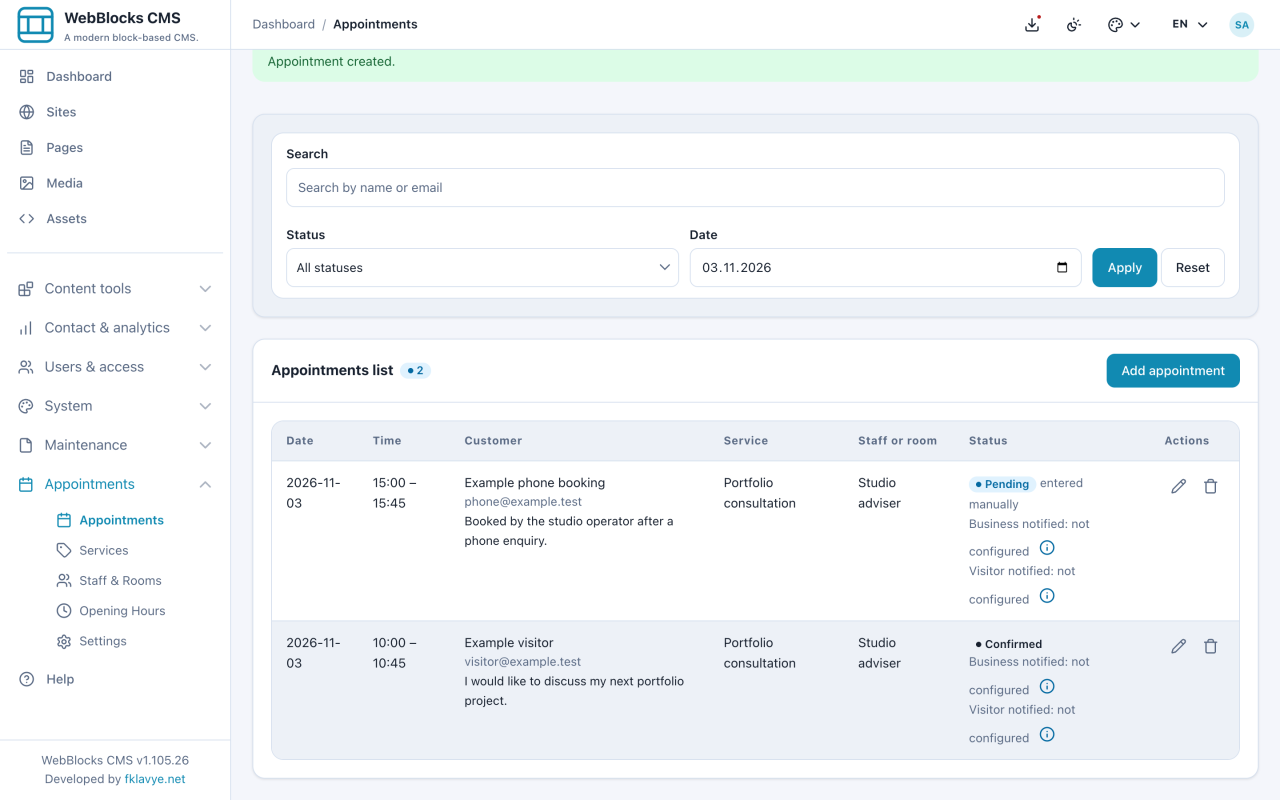Open the EN language selector
Image resolution: width=1280 pixels, height=800 pixels.
(1190, 24)
